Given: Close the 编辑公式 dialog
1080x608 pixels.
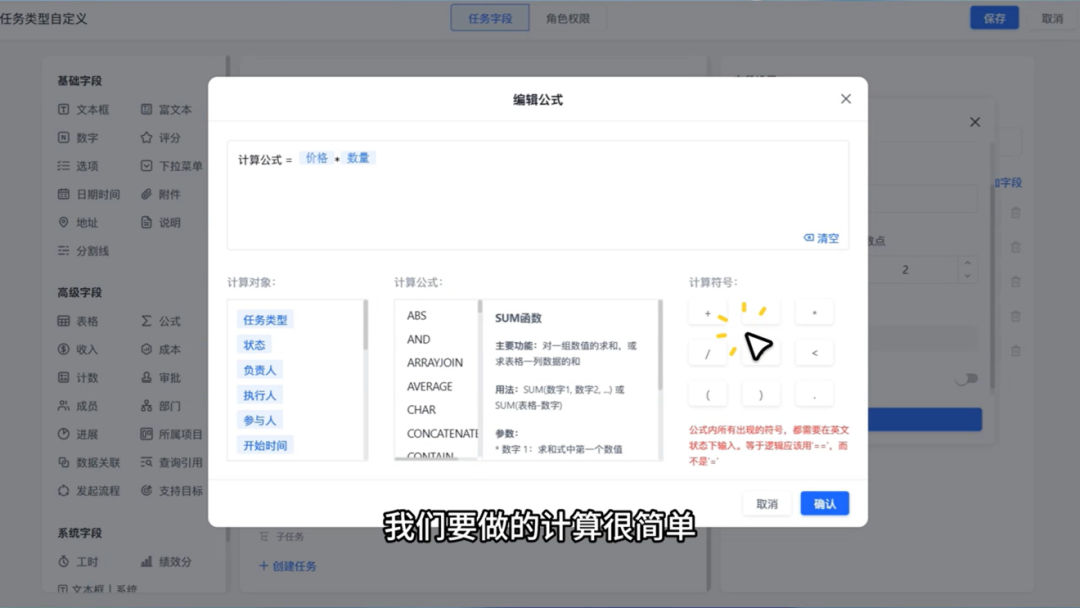Looking at the screenshot, I should (x=846, y=99).
